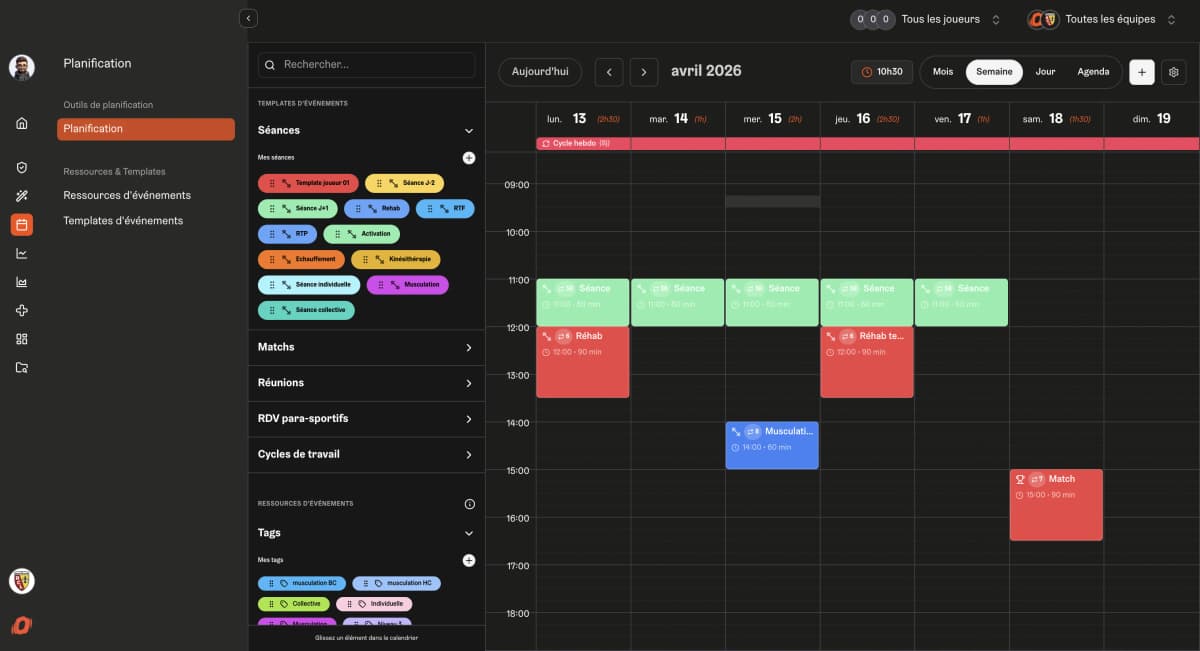Open Ressources d'événements link
Image resolution: width=1200 pixels, height=651 pixels.
[x=127, y=195]
